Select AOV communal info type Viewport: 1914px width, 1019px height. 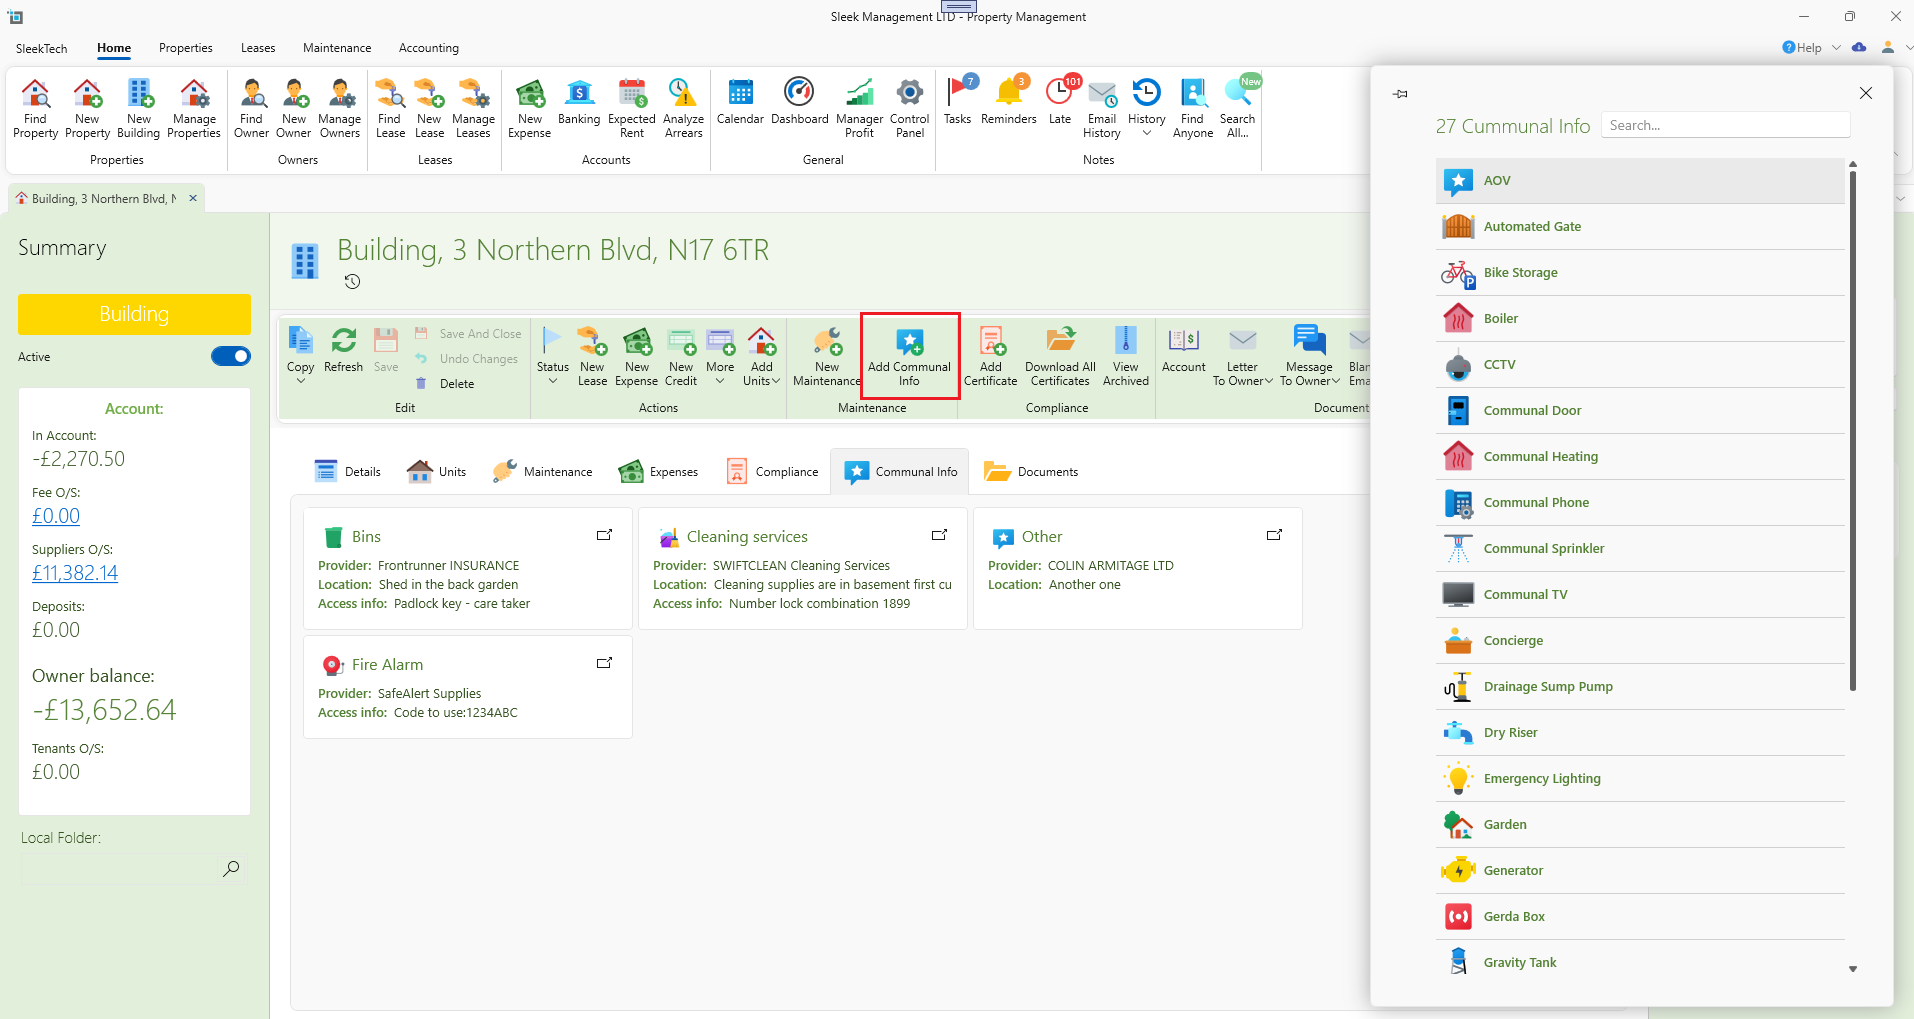tap(1640, 181)
